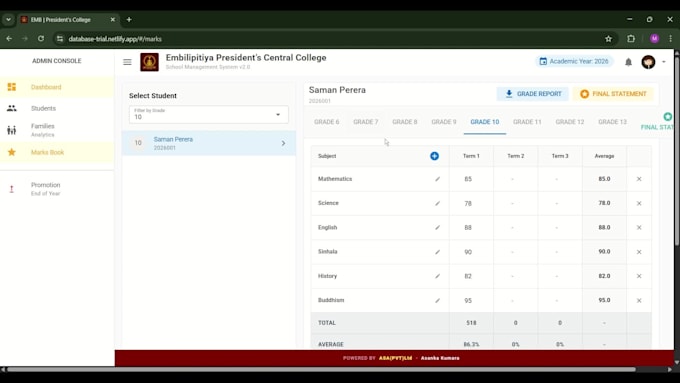This screenshot has width=680, height=383.
Task: Bookmark this page with star icon
Action: coord(608,39)
